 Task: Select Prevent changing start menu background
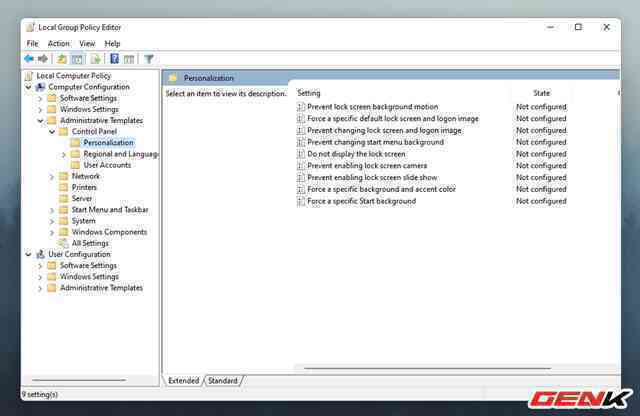[375, 142]
